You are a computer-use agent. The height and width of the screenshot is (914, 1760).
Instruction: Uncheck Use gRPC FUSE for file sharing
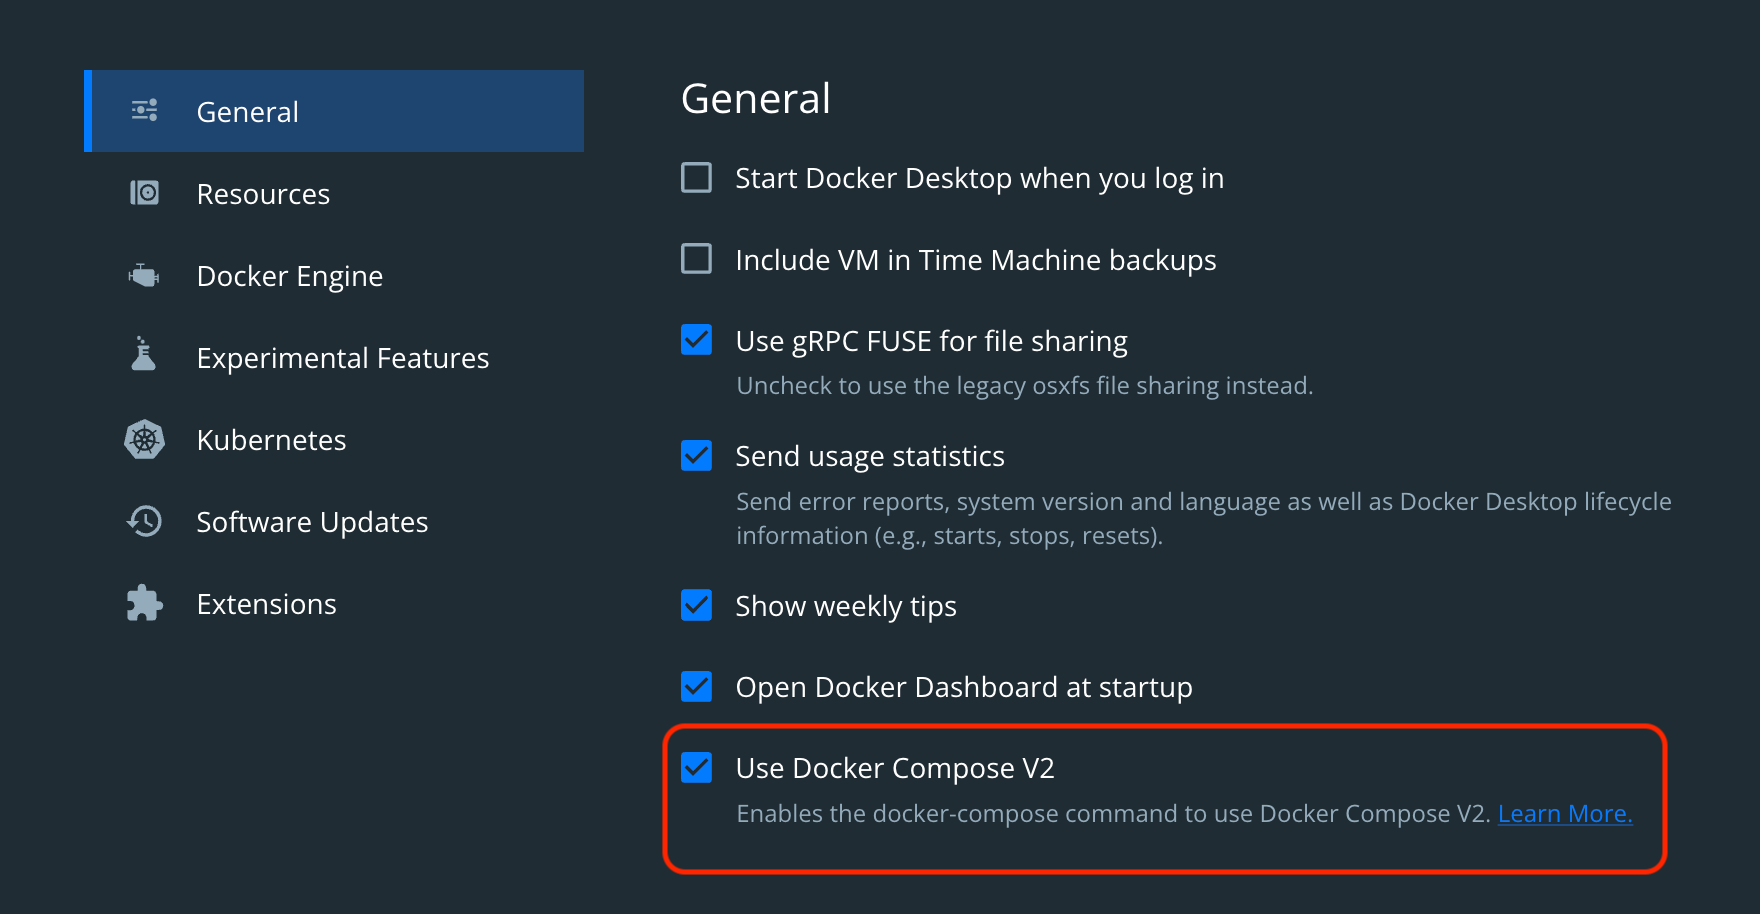tap(697, 340)
